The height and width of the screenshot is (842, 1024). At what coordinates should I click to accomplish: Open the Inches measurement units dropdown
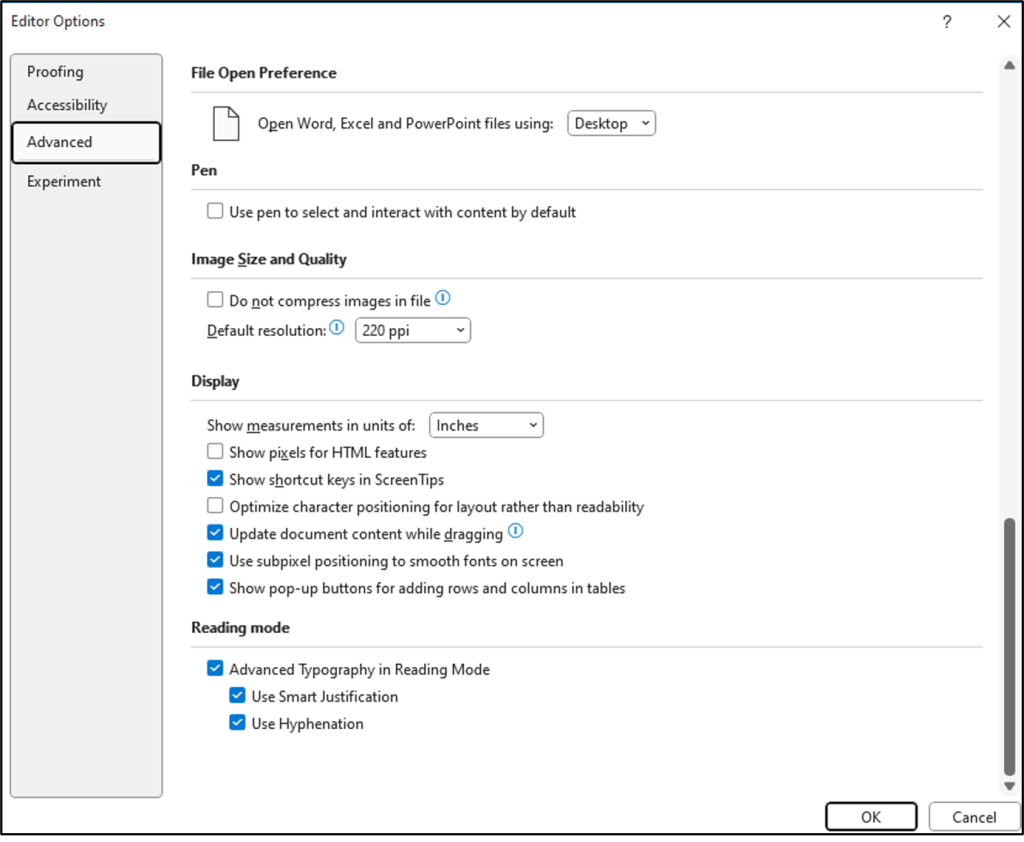(x=486, y=425)
